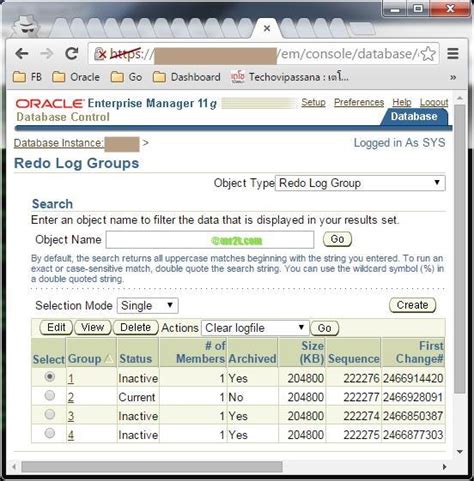
Task: Click the View button
Action: [x=92, y=328]
